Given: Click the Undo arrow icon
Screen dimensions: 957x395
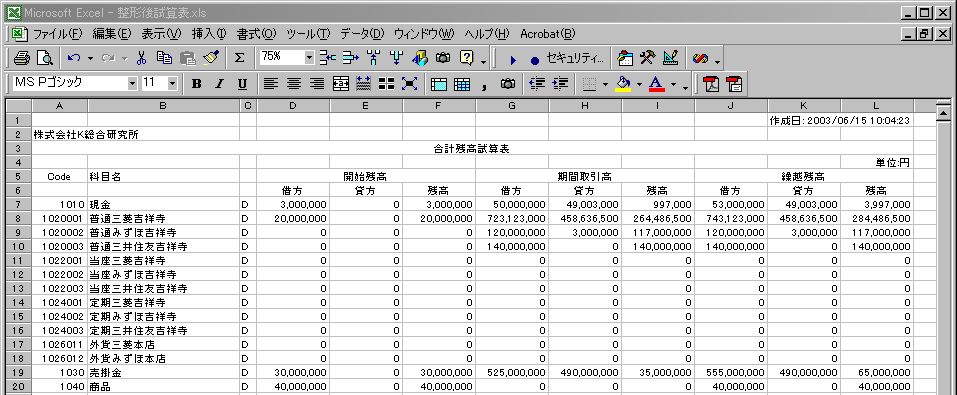Looking at the screenshot, I should click(x=74, y=59).
